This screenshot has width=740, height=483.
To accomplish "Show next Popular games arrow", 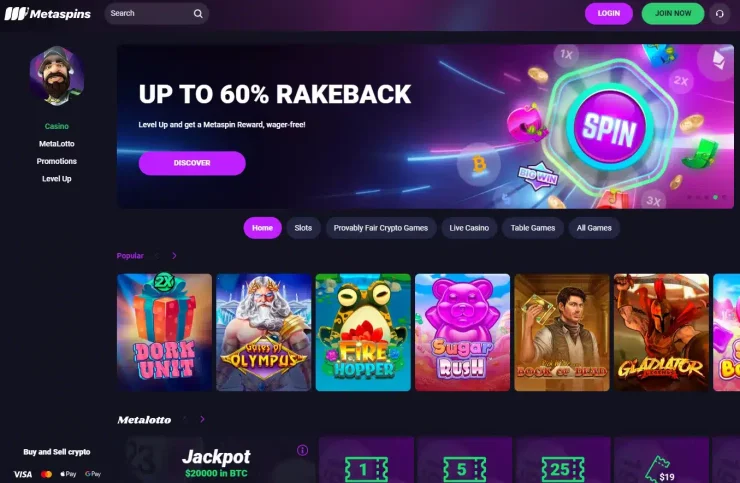I will coord(174,256).
